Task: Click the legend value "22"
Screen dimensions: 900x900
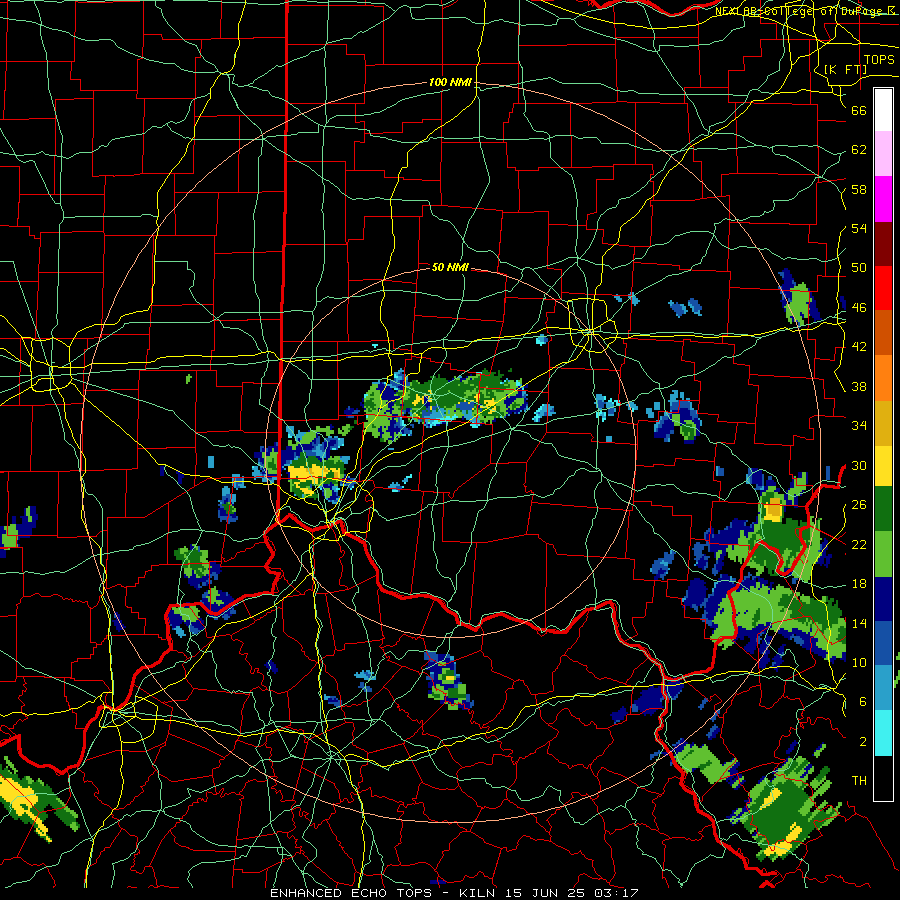Action: click(x=859, y=544)
